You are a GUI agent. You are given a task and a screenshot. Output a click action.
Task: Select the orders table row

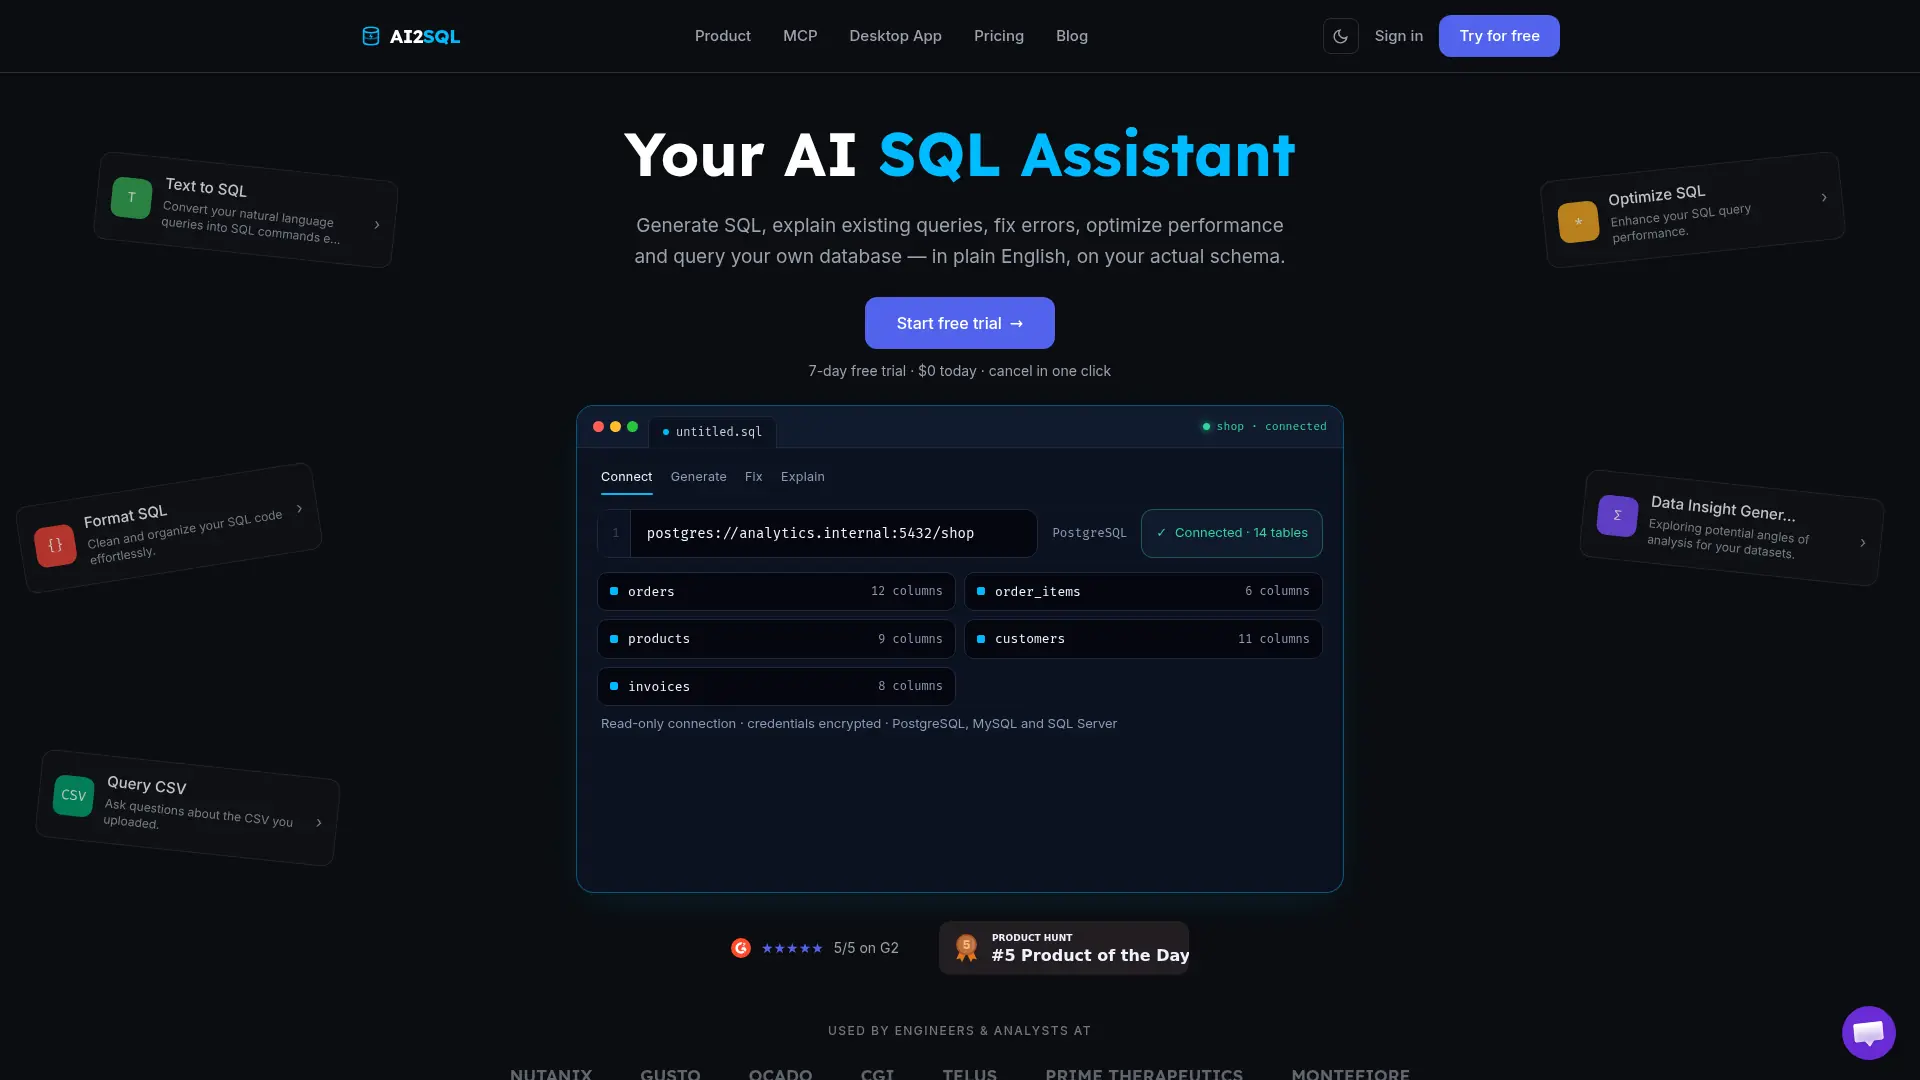[x=776, y=591]
